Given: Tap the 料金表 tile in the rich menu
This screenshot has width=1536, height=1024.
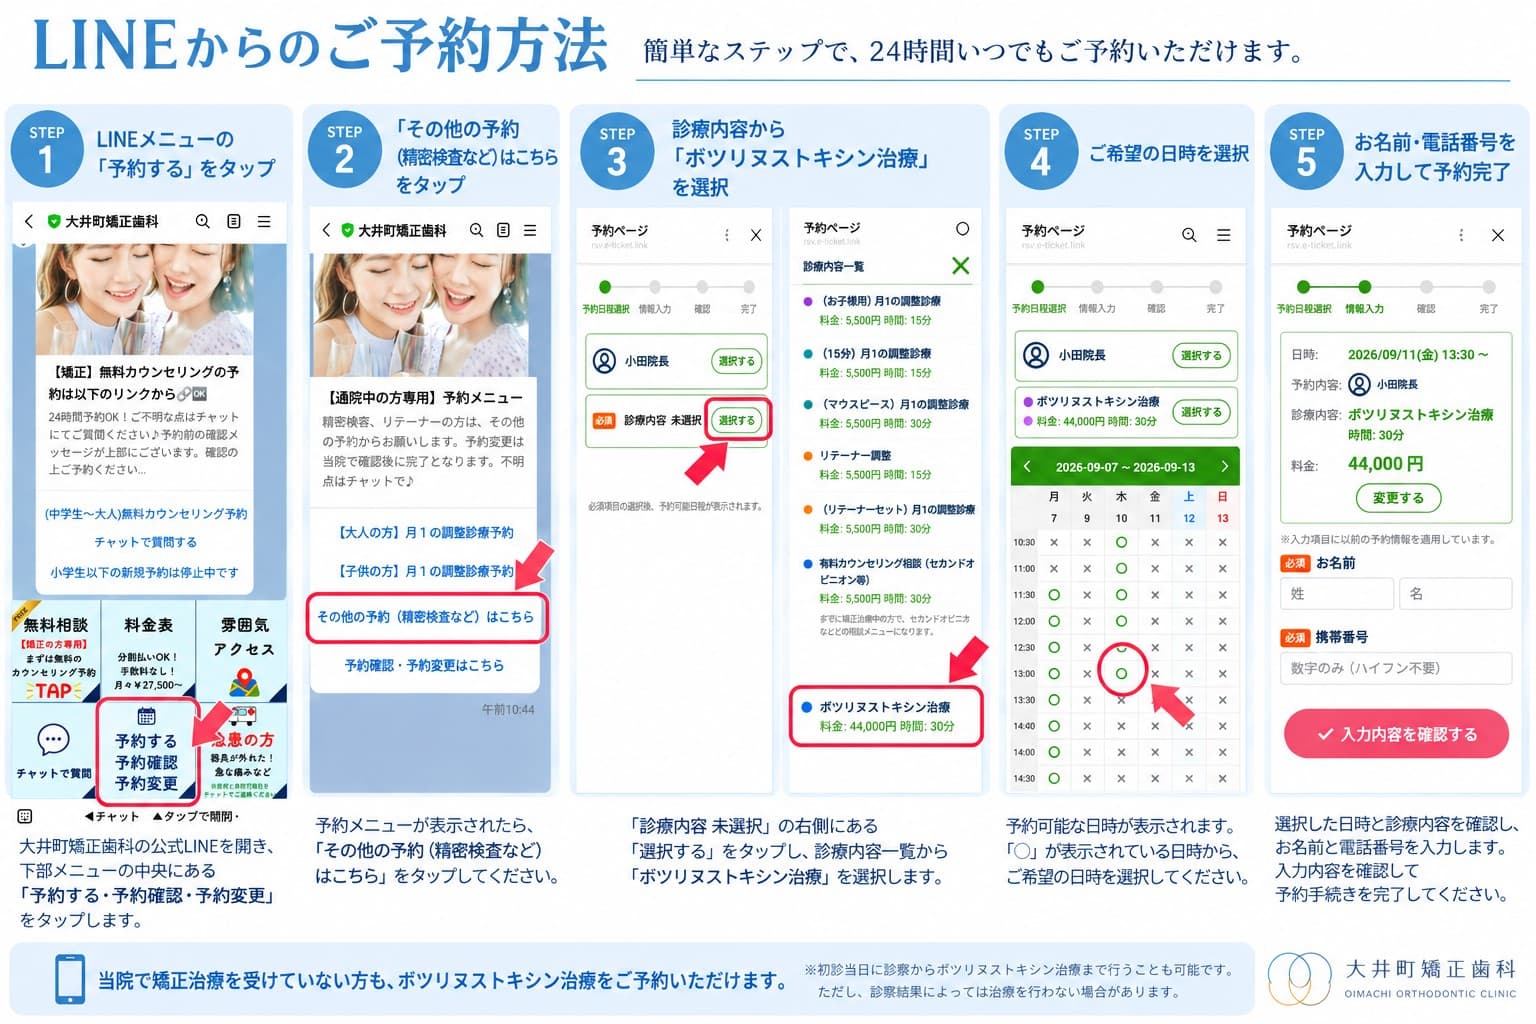Looking at the screenshot, I should (x=148, y=652).
